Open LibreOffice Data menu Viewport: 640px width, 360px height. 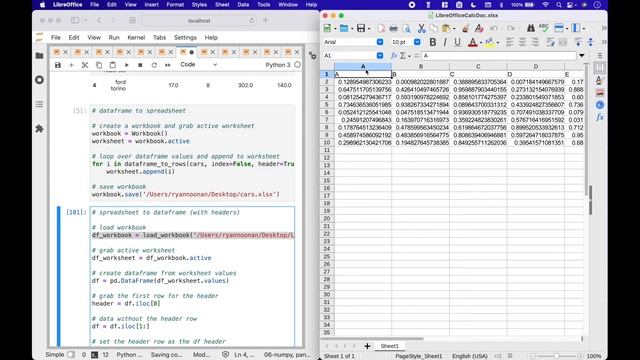tap(243, 5)
